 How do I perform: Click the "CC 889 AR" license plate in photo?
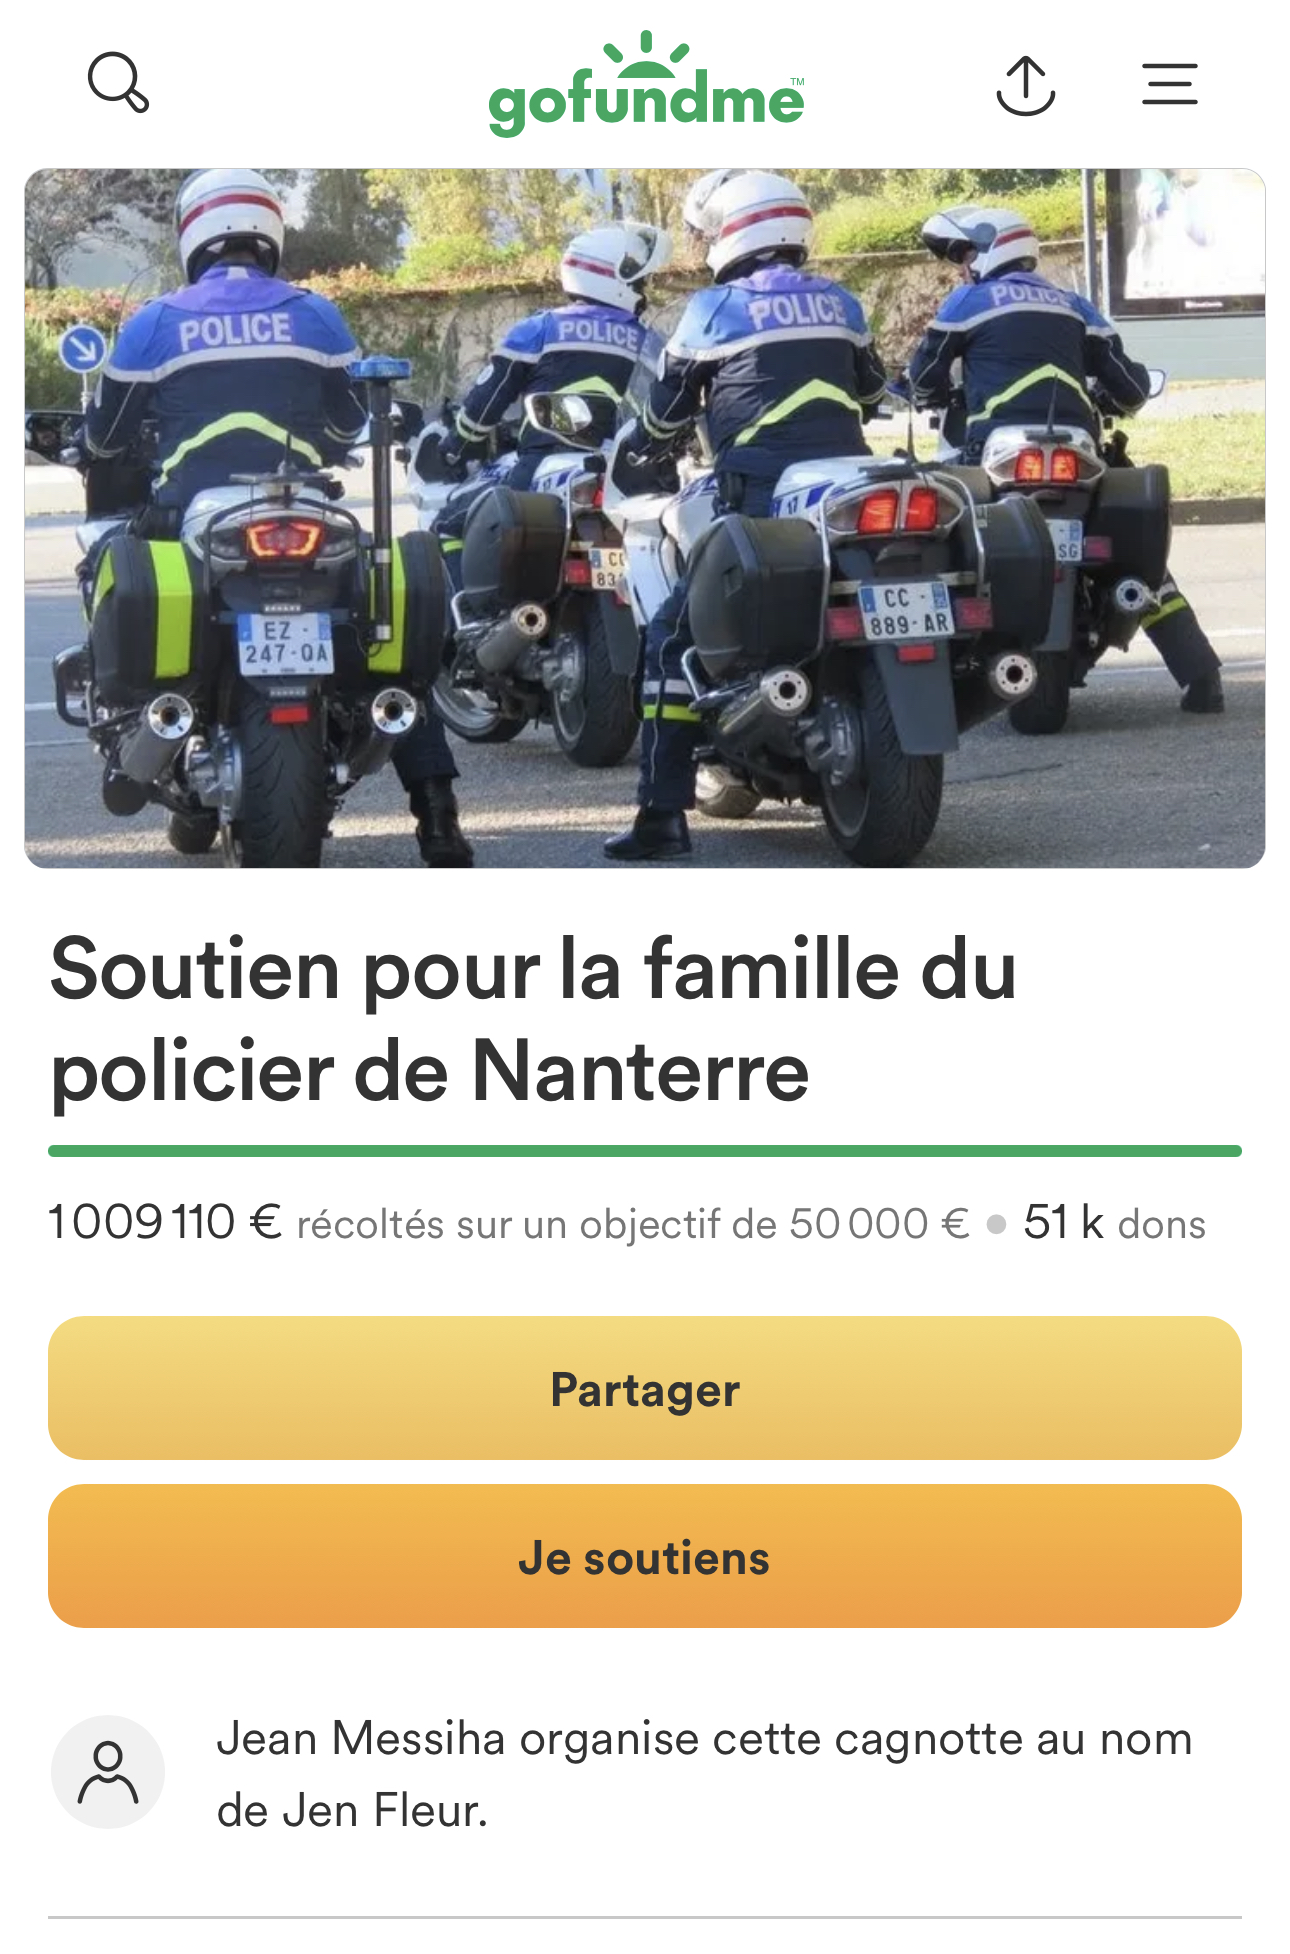click(906, 611)
